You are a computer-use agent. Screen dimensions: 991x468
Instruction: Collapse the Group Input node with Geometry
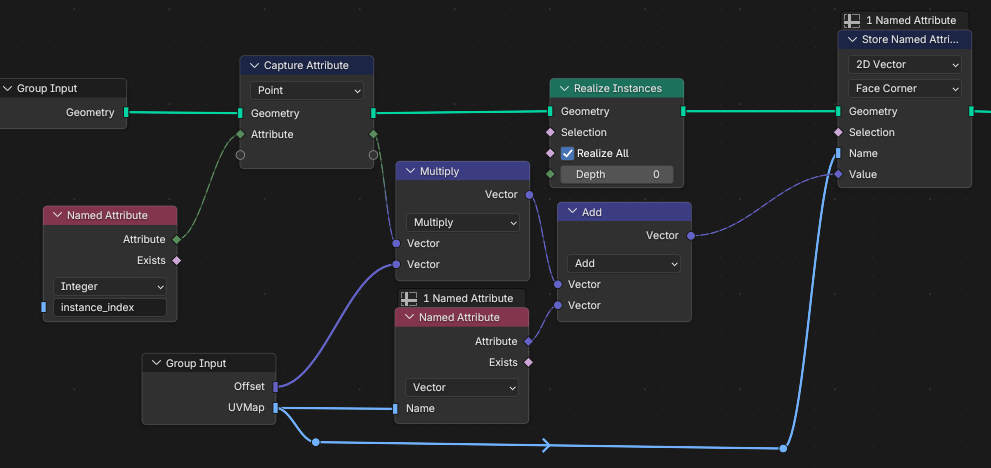(8, 89)
